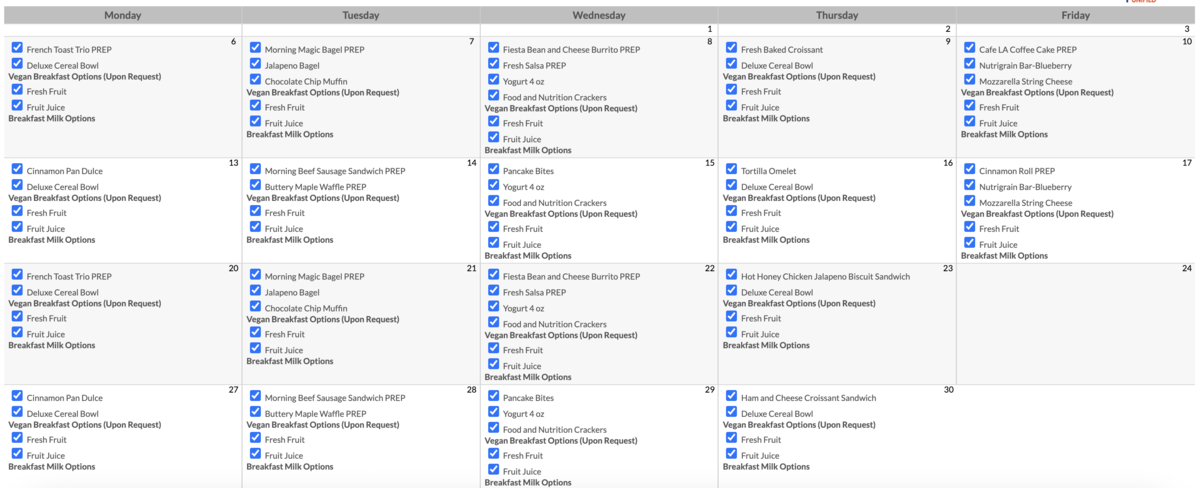Screen dimensions: 1200x488
Task: Uncheck Mozzarella String Cheese on Friday the 10th
Action: pos(969,80)
